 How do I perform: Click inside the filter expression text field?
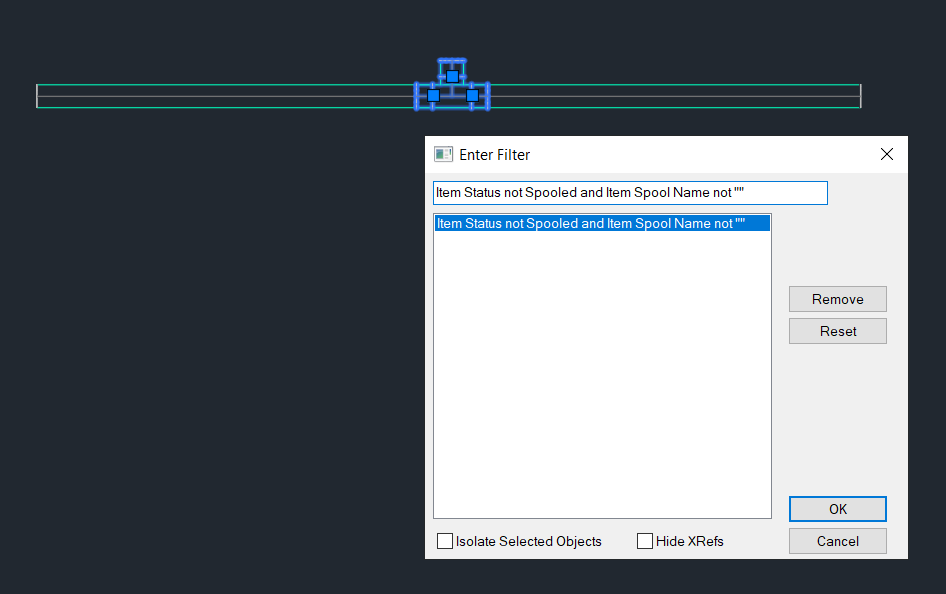630,192
